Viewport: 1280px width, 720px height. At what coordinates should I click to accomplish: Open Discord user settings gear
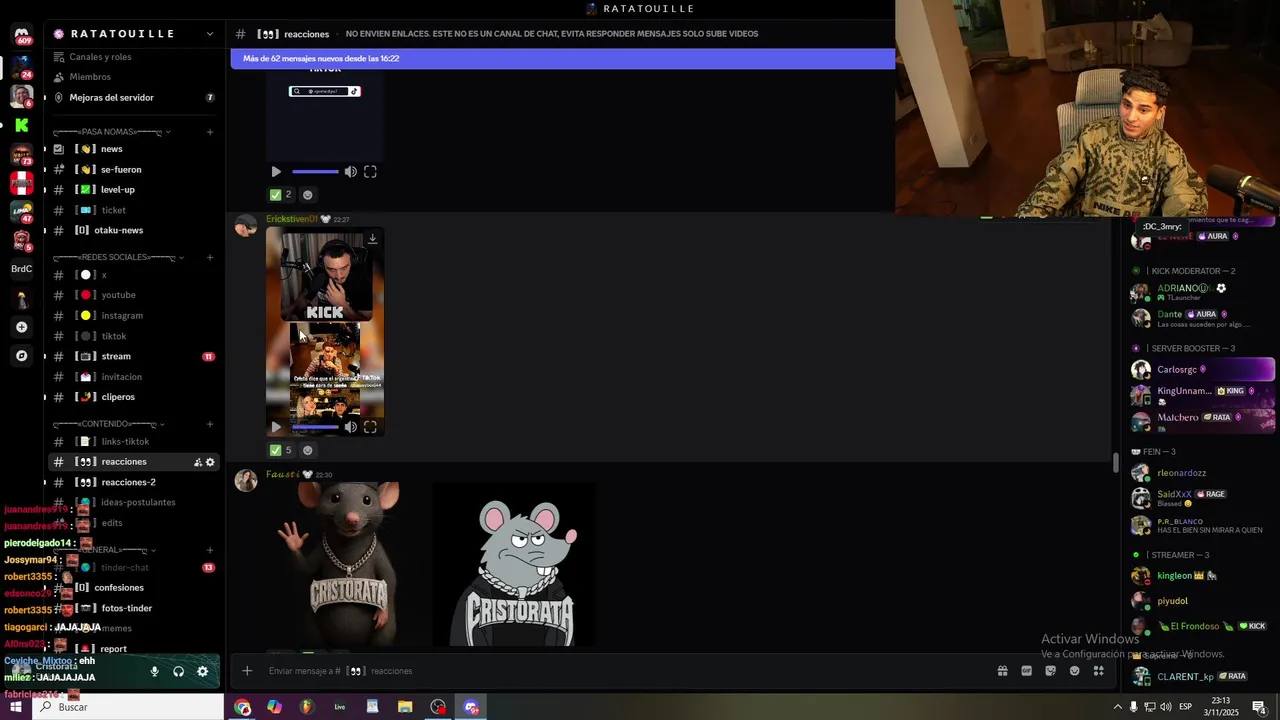(x=202, y=671)
